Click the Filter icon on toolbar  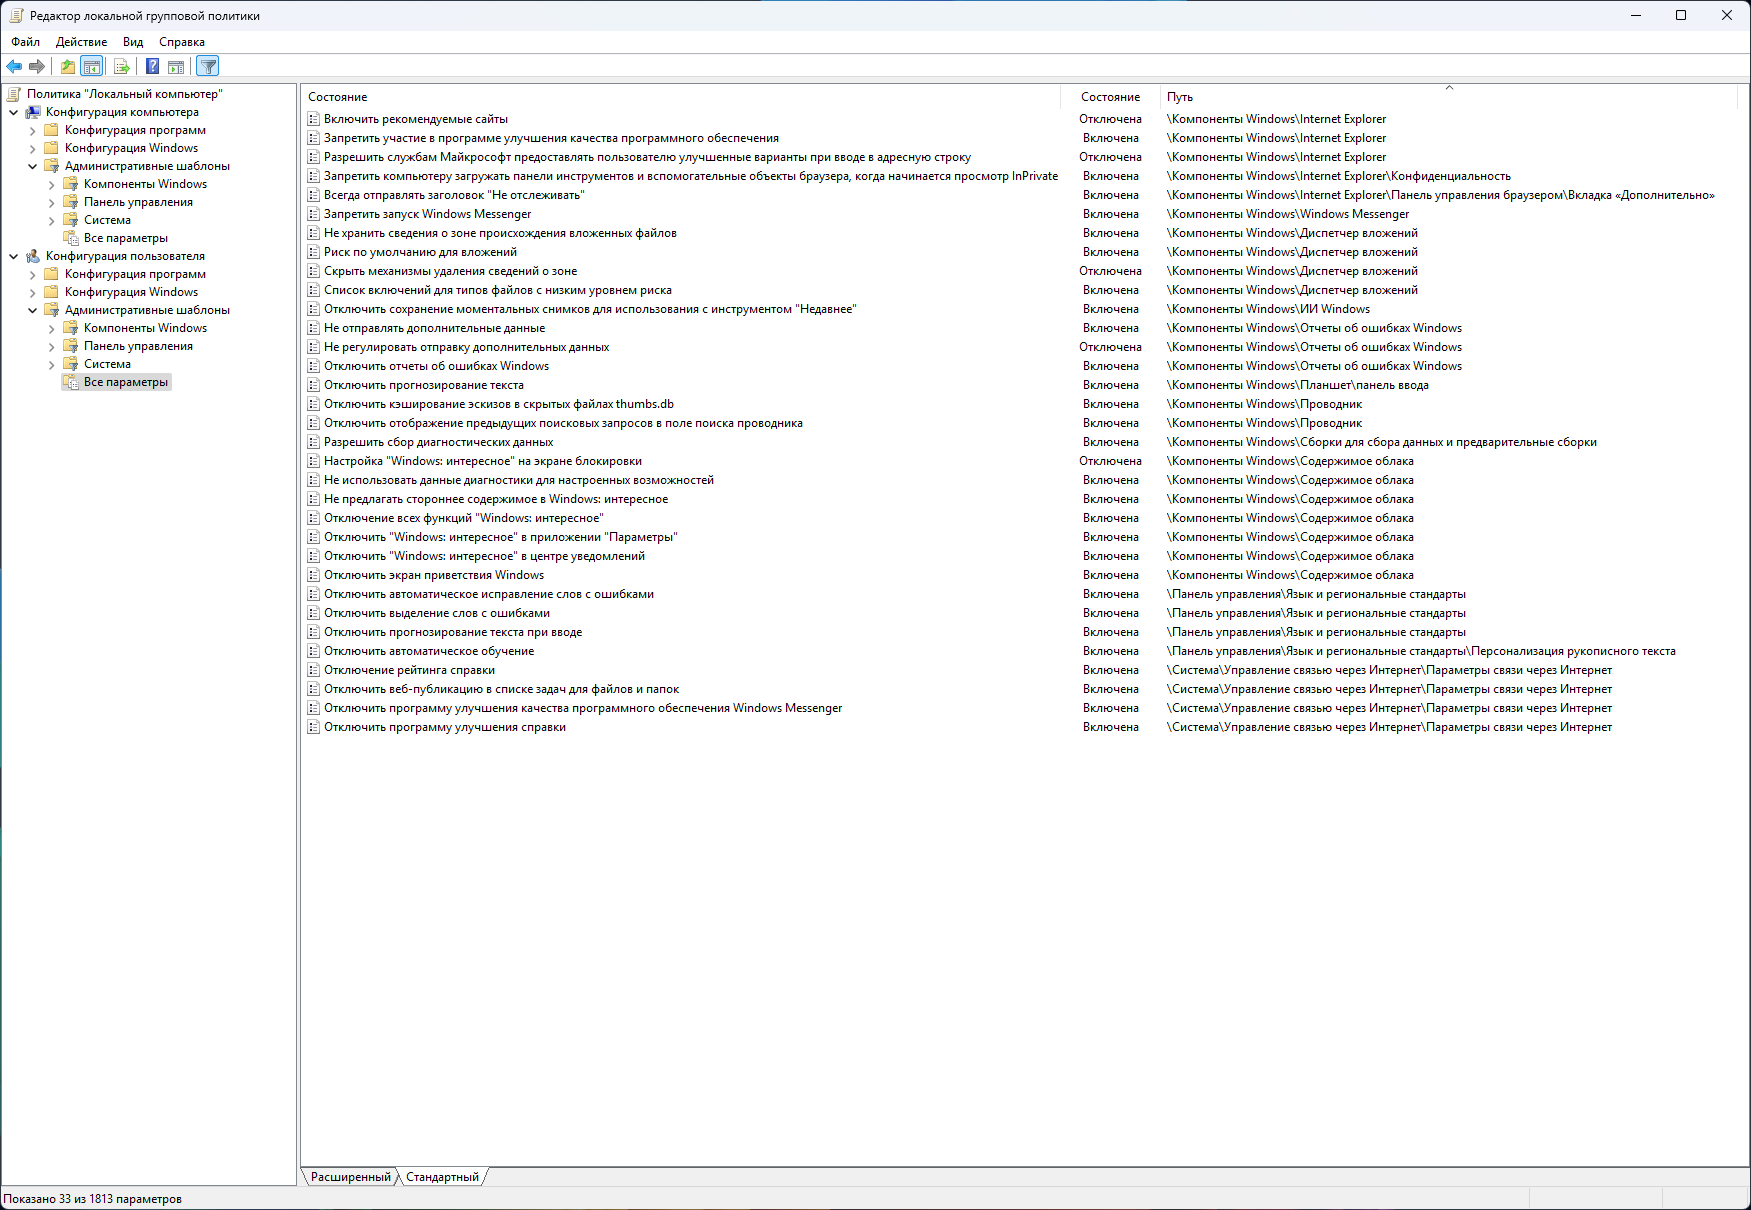coord(207,66)
